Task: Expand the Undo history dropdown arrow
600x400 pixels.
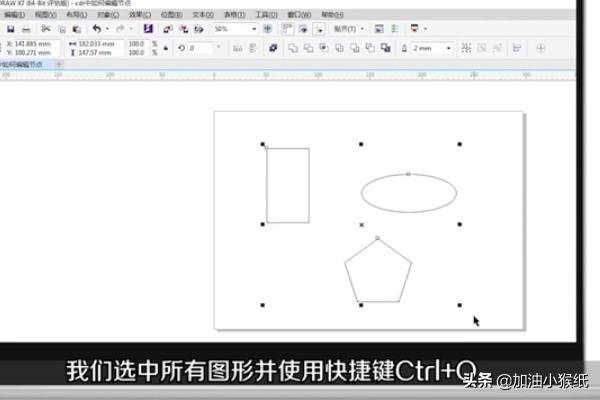Action: point(108,29)
